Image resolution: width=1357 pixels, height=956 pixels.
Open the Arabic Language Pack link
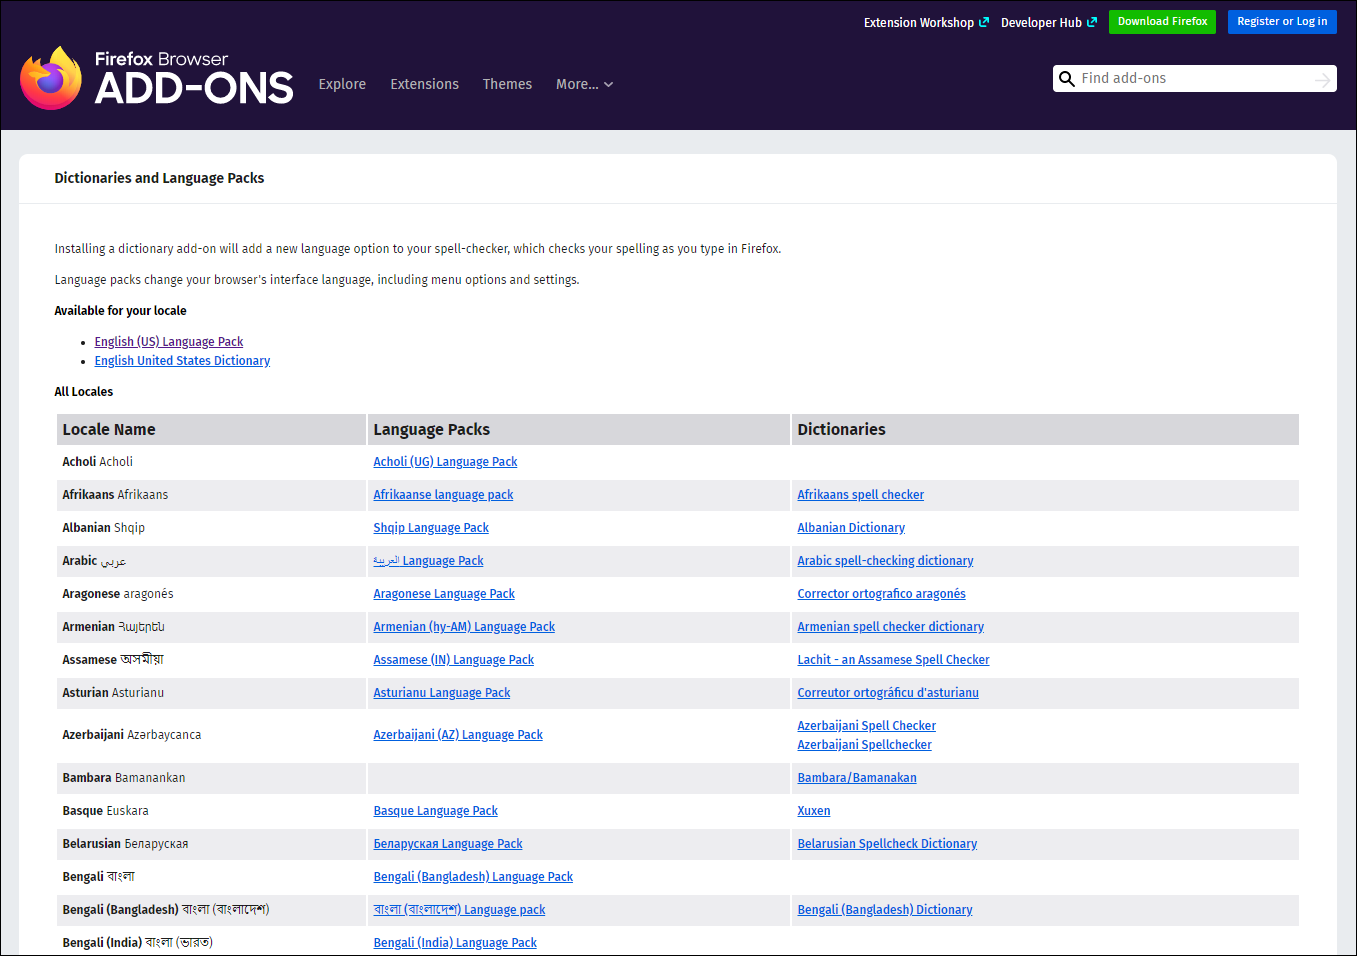pyautogui.click(x=428, y=561)
